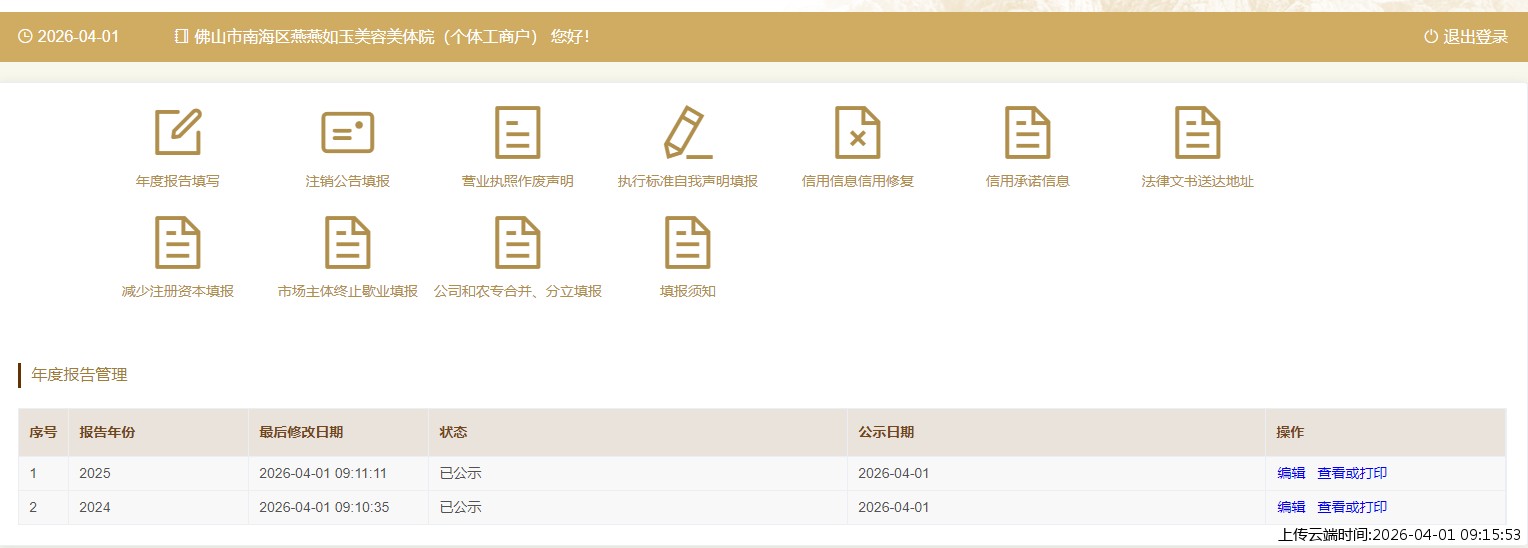Screen dimensions: 1528x548
Task: Open the 市场主体终止歇业填报 icon
Action: coord(347,243)
